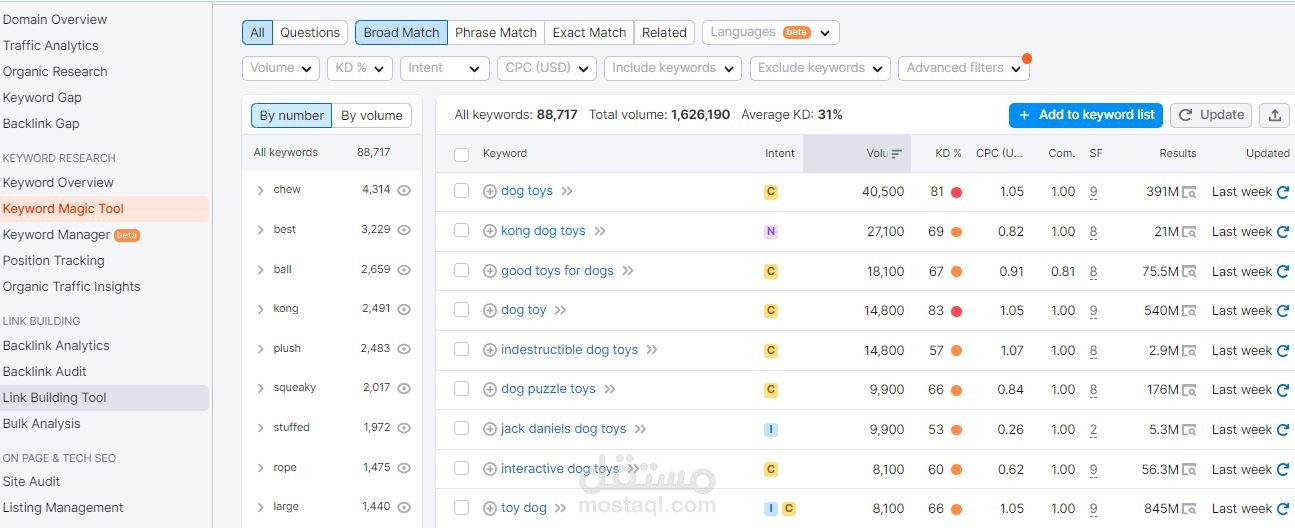Click SF value for jack daniels dog toys
Viewport: 1295px width, 528px height.
1093,430
